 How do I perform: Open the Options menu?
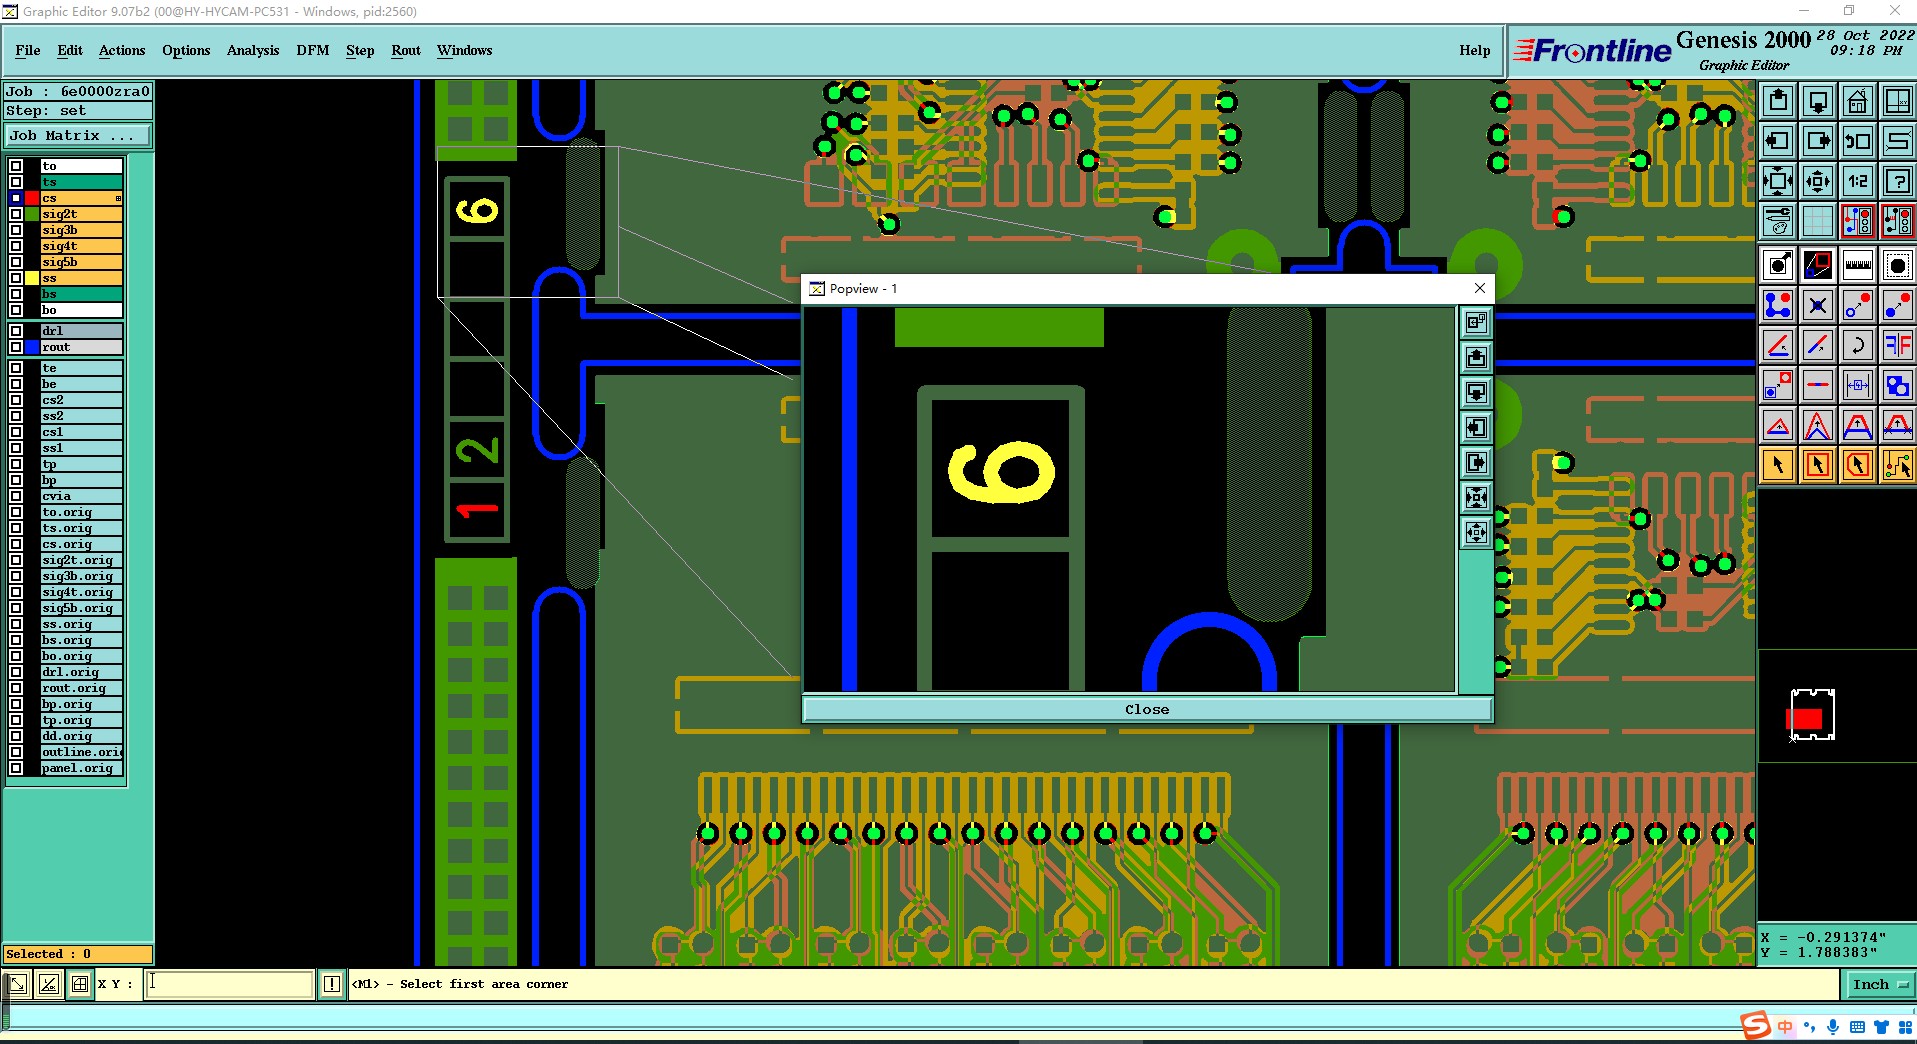pos(186,50)
